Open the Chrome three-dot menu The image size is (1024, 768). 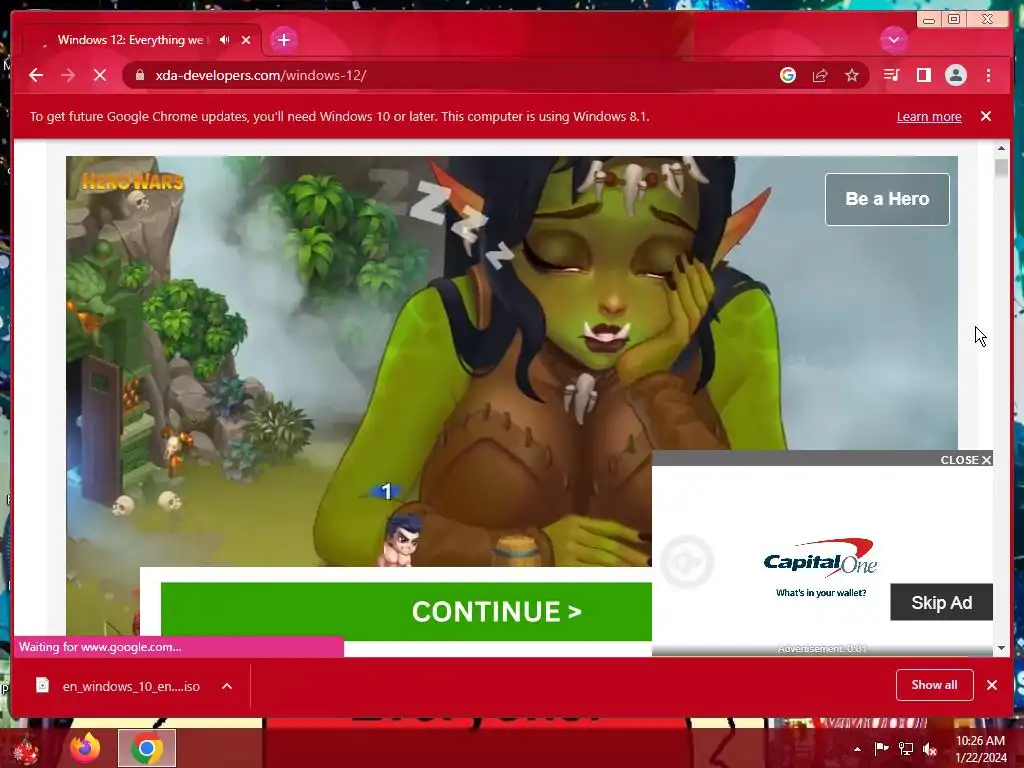[x=988, y=75]
